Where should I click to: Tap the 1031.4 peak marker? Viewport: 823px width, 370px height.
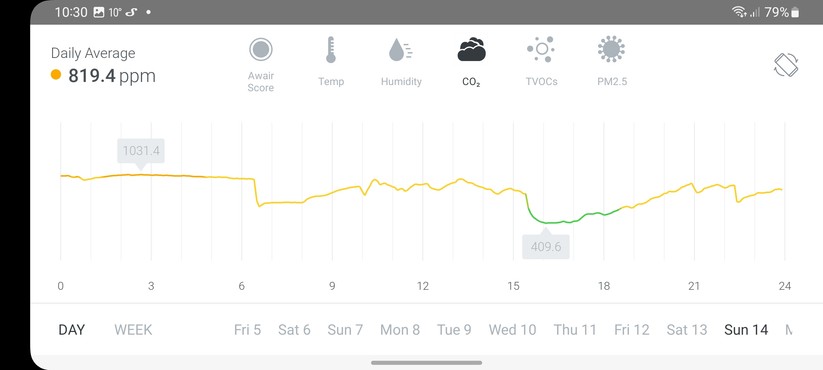click(141, 152)
